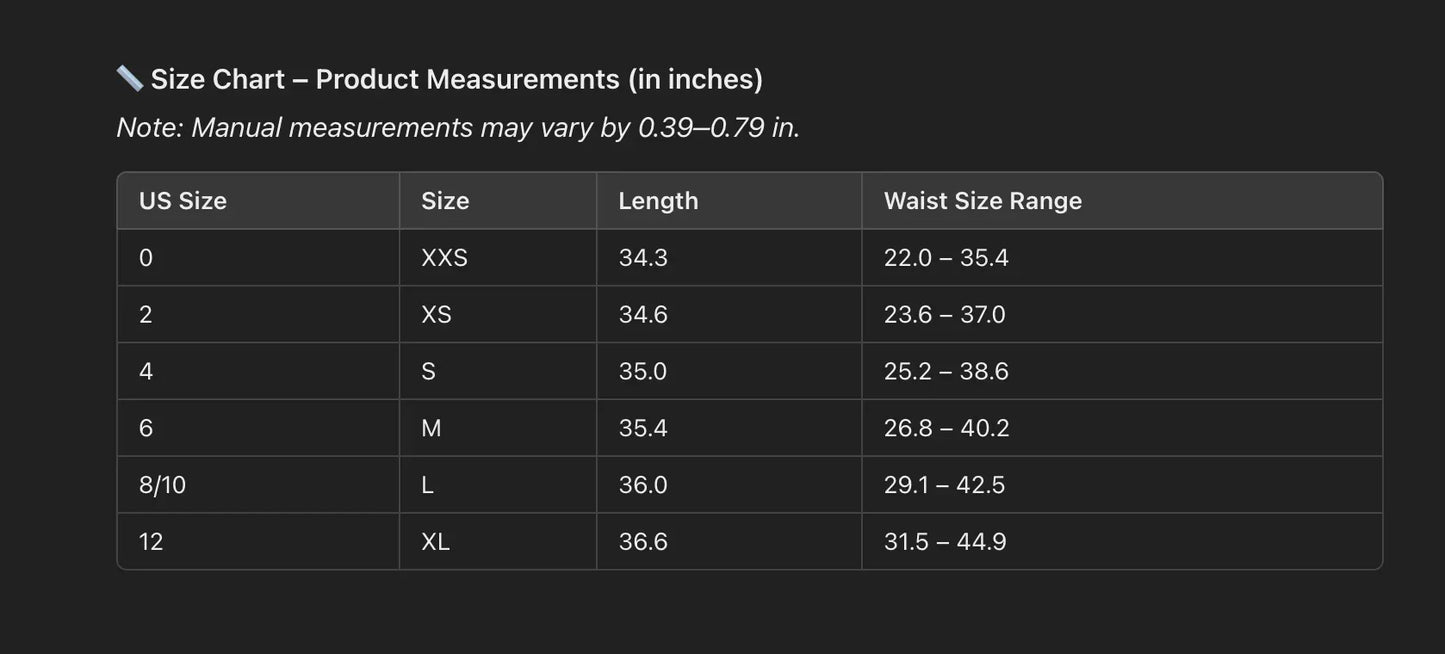Click the M size cell
This screenshot has width=1445, height=654.
point(431,429)
